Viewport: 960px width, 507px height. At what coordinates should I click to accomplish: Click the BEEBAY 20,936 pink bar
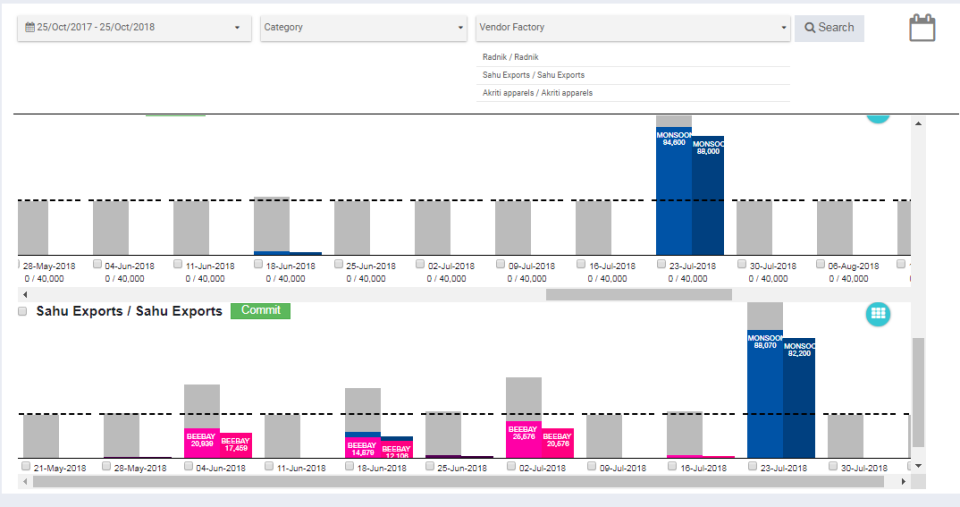(x=201, y=443)
